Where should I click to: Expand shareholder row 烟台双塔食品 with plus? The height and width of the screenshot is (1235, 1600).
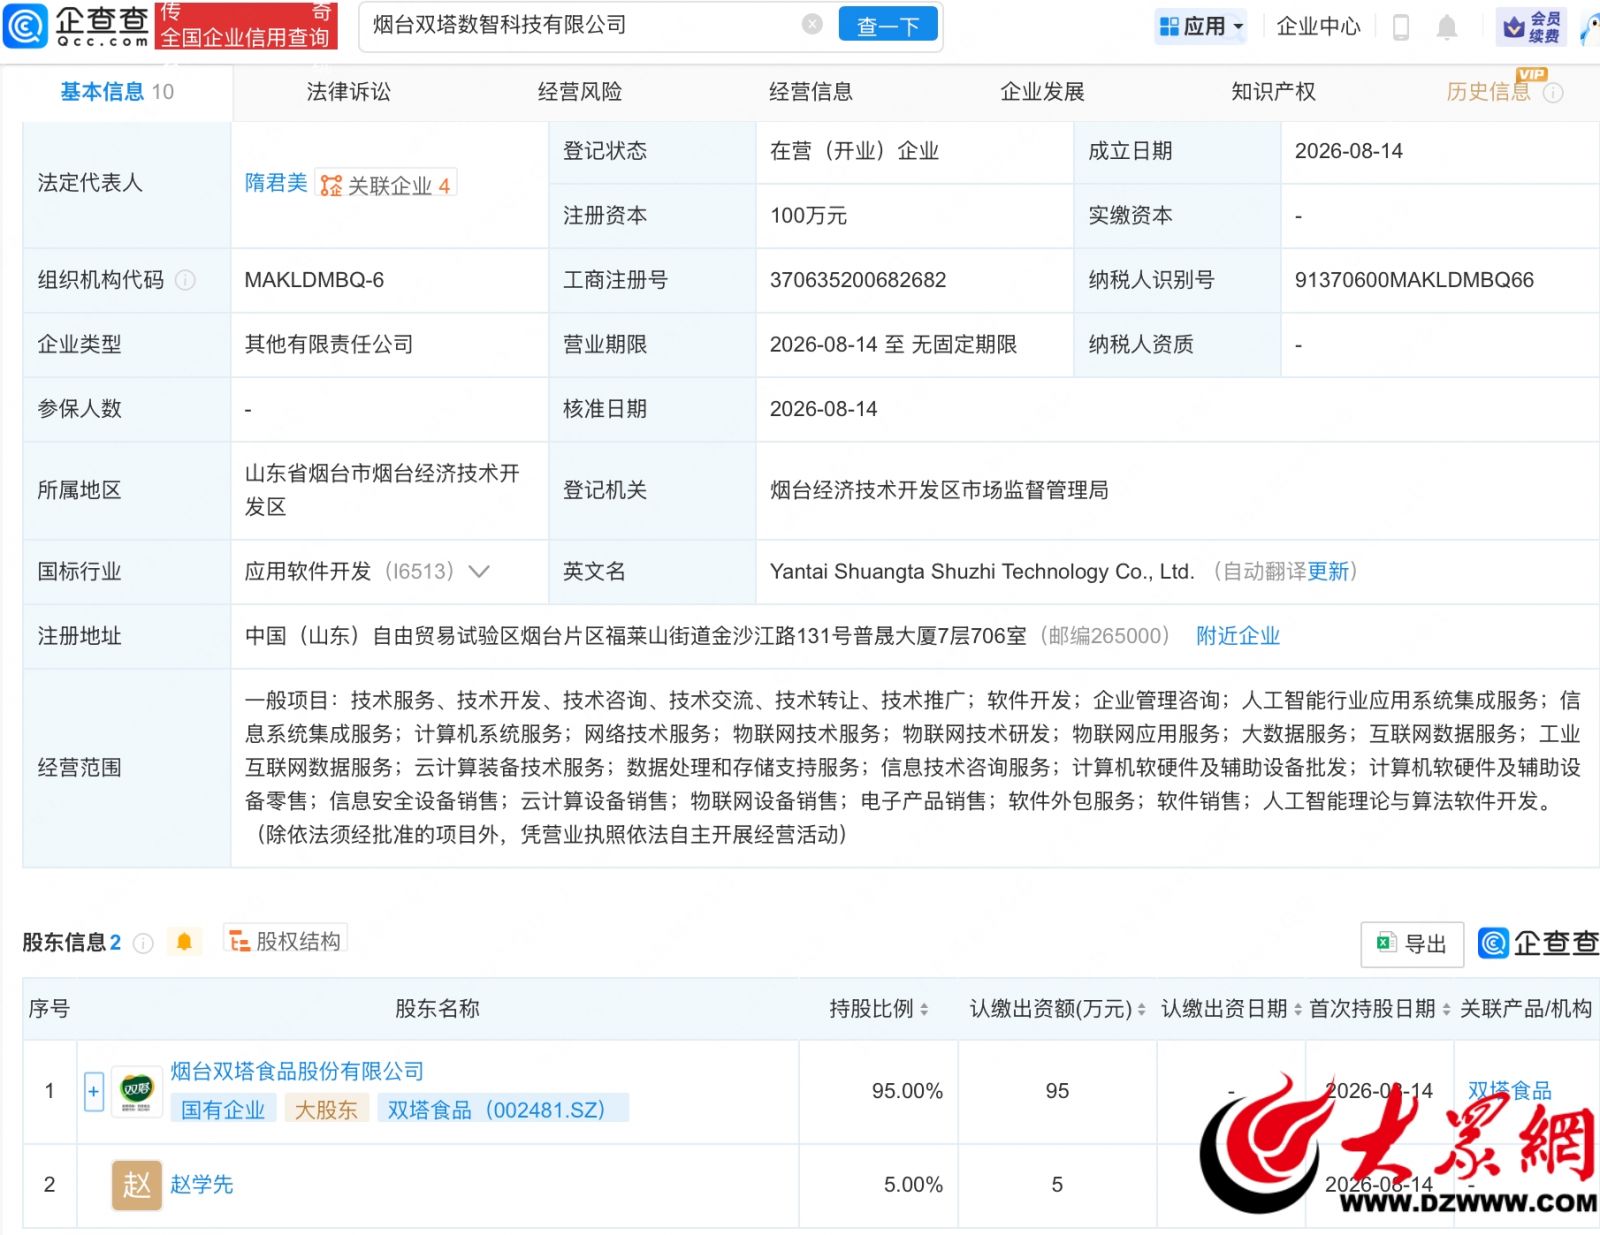point(93,1092)
